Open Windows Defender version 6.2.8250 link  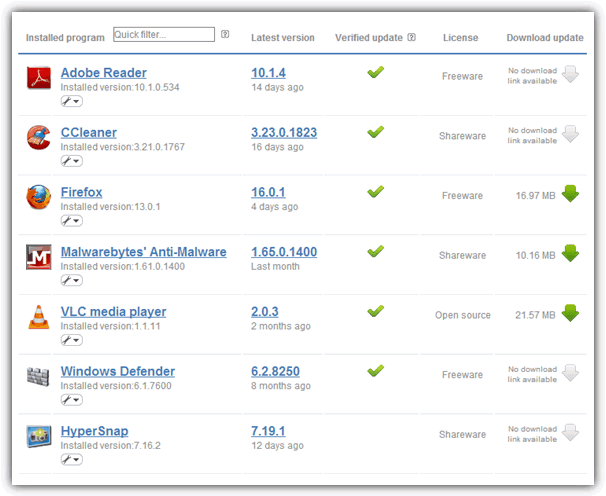pos(275,371)
